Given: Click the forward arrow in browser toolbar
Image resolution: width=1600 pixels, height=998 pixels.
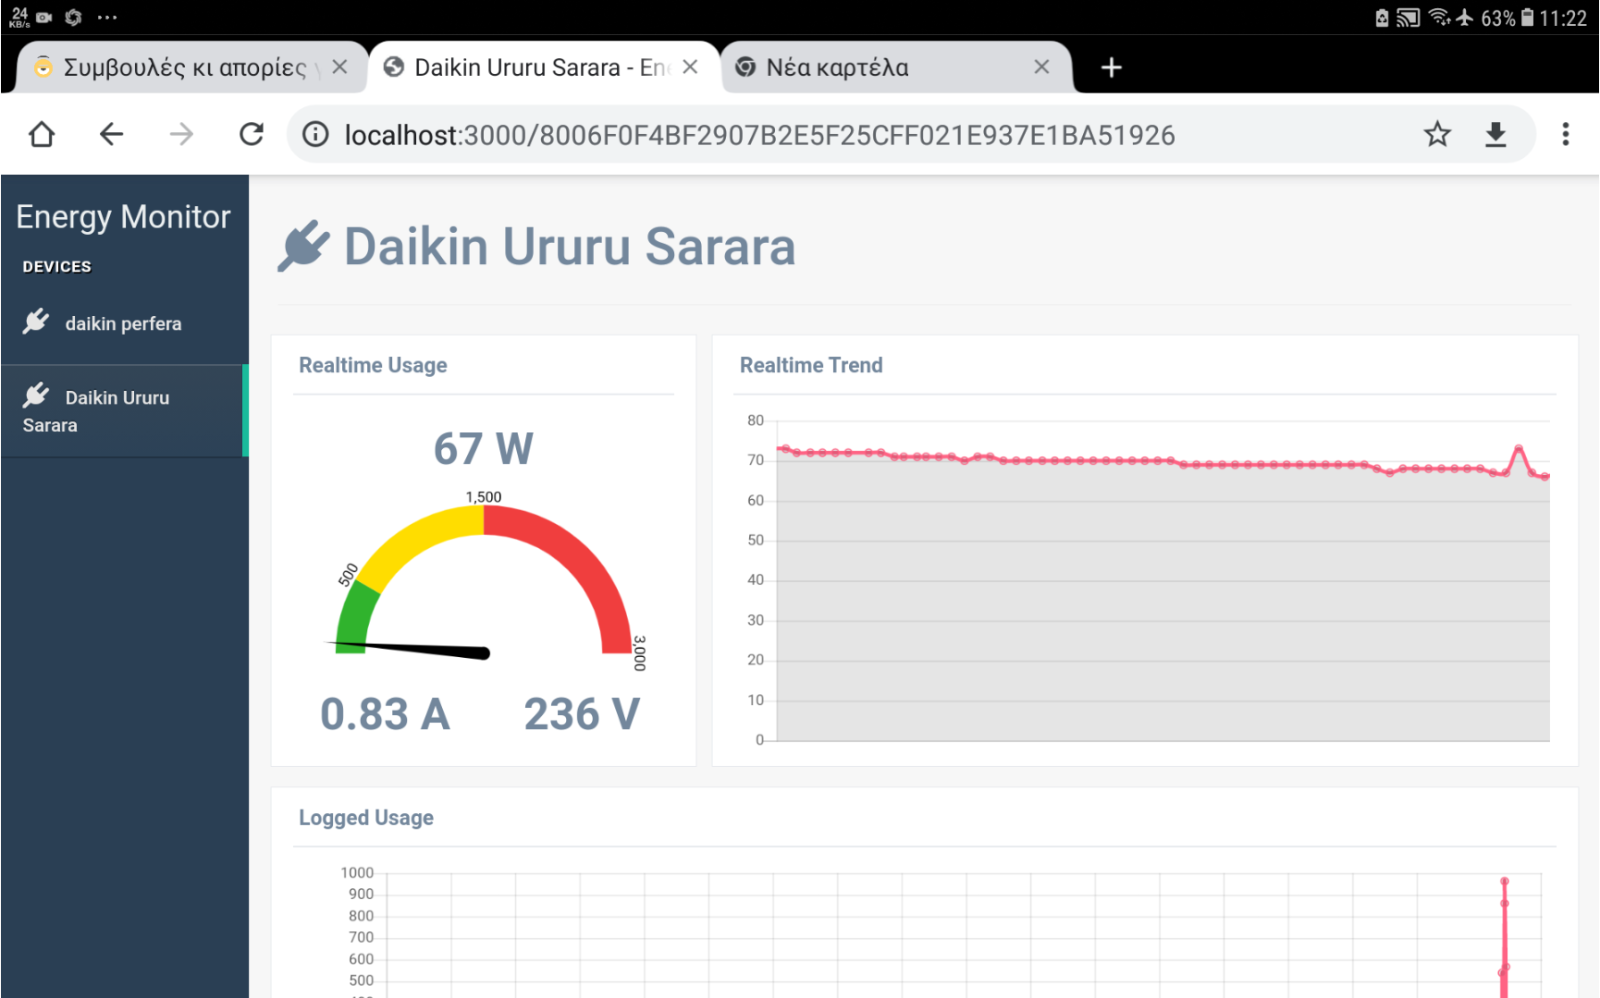Looking at the screenshot, I should [x=181, y=134].
